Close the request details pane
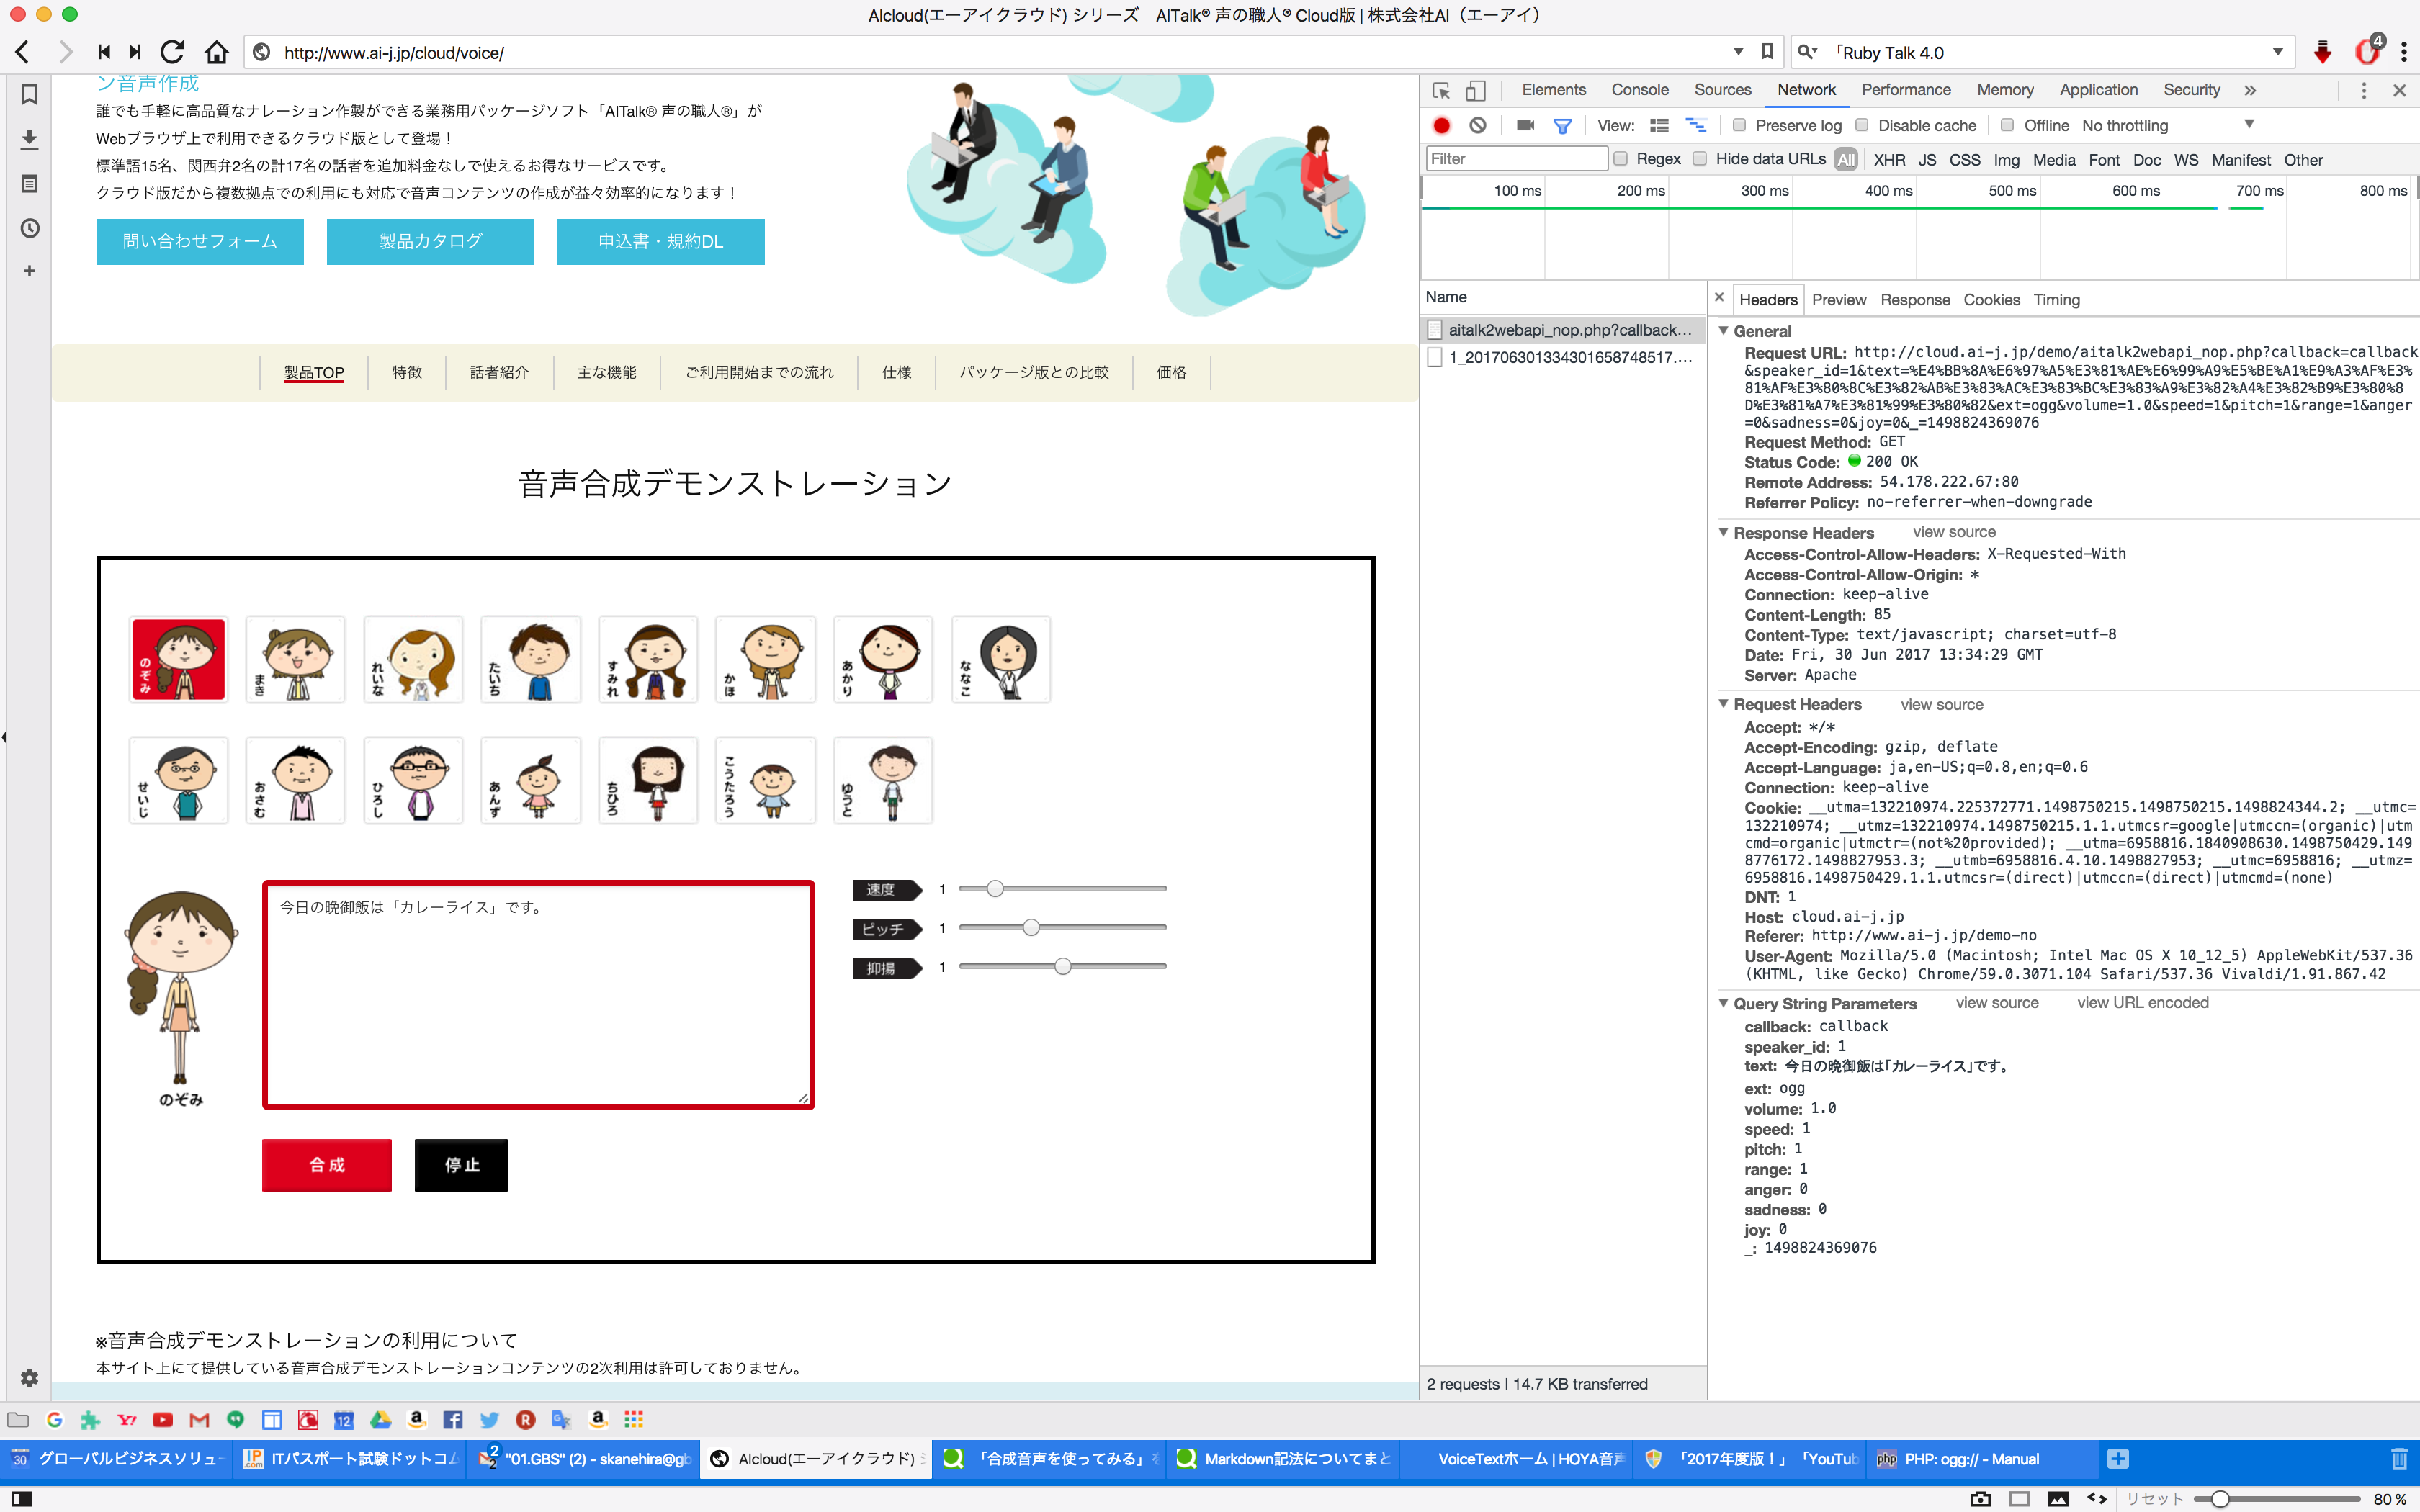Image resolution: width=2420 pixels, height=1512 pixels. click(x=1719, y=297)
